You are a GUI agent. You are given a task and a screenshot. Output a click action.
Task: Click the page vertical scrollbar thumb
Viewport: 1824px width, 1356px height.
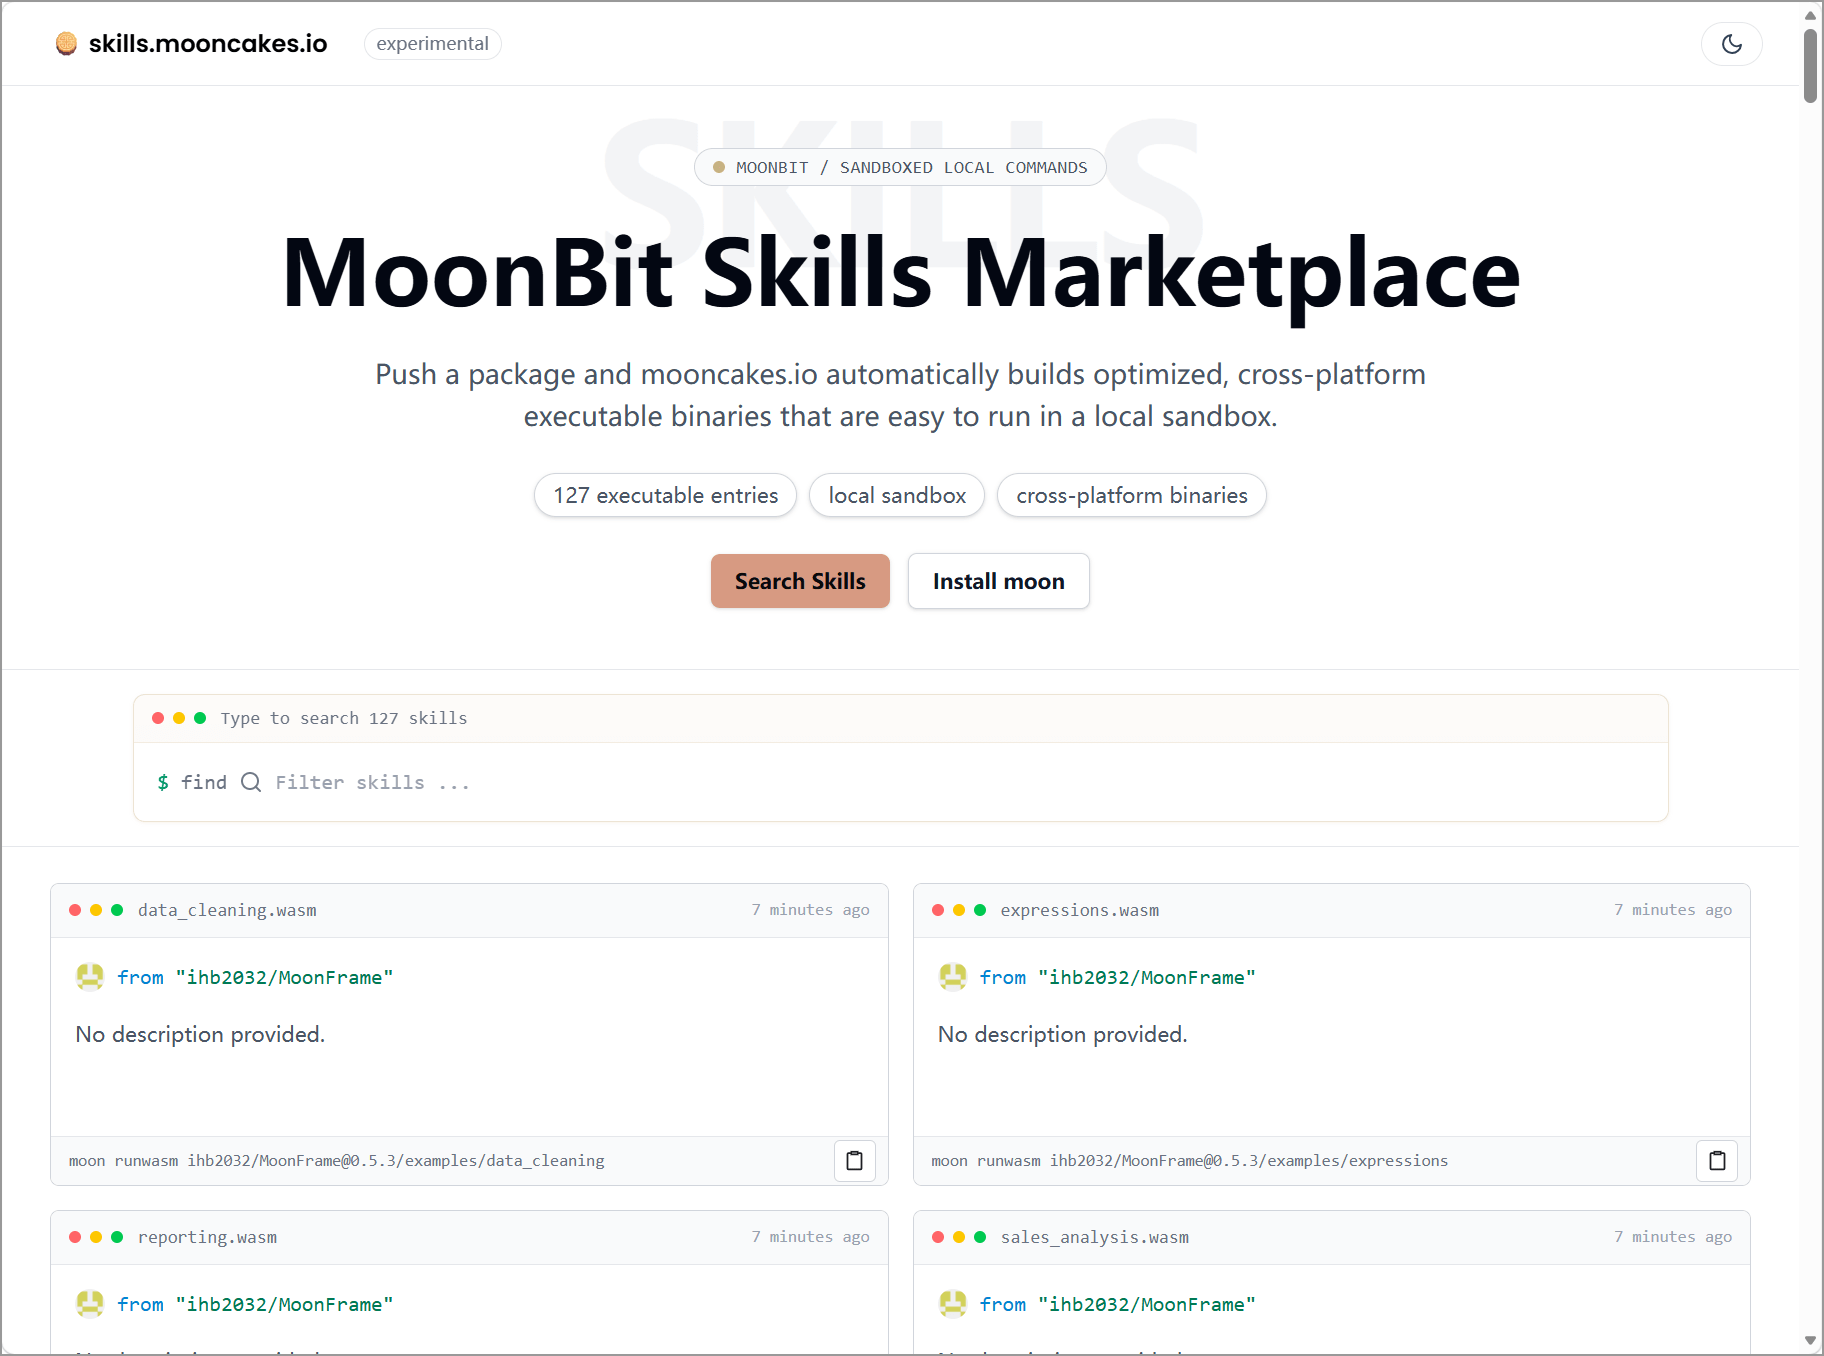point(1810,66)
